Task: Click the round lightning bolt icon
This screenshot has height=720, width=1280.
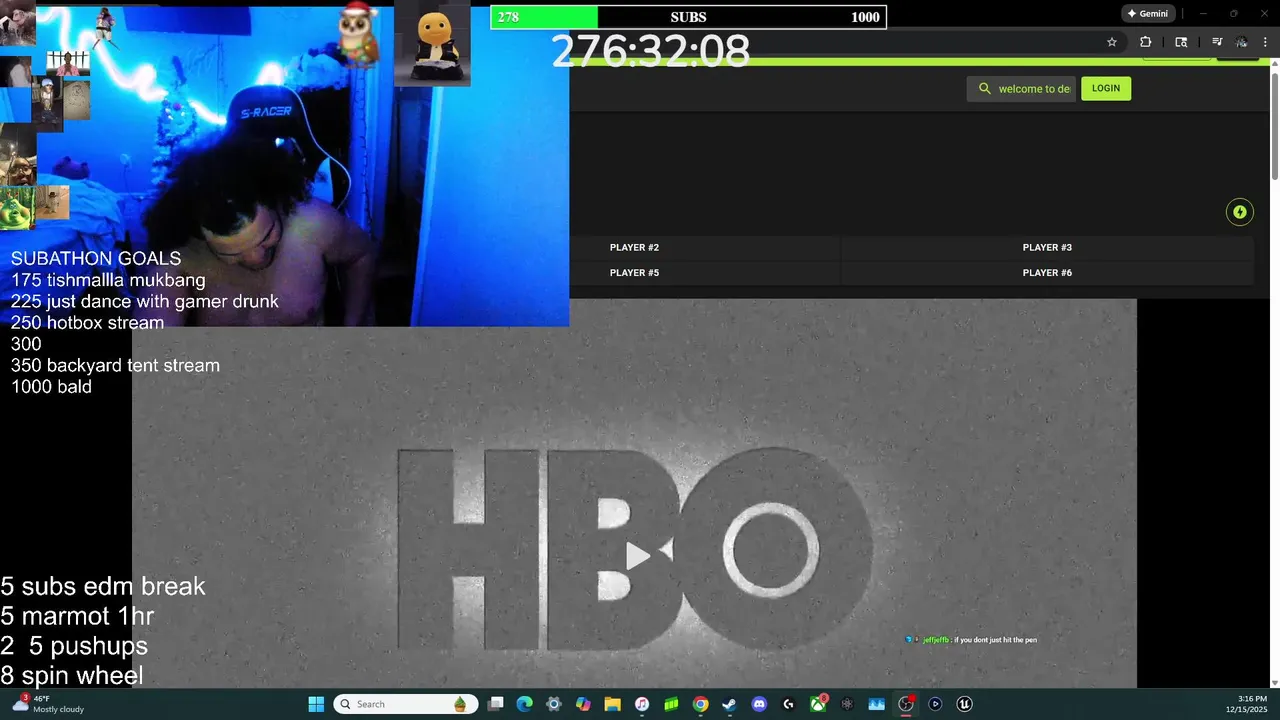Action: [1240, 212]
